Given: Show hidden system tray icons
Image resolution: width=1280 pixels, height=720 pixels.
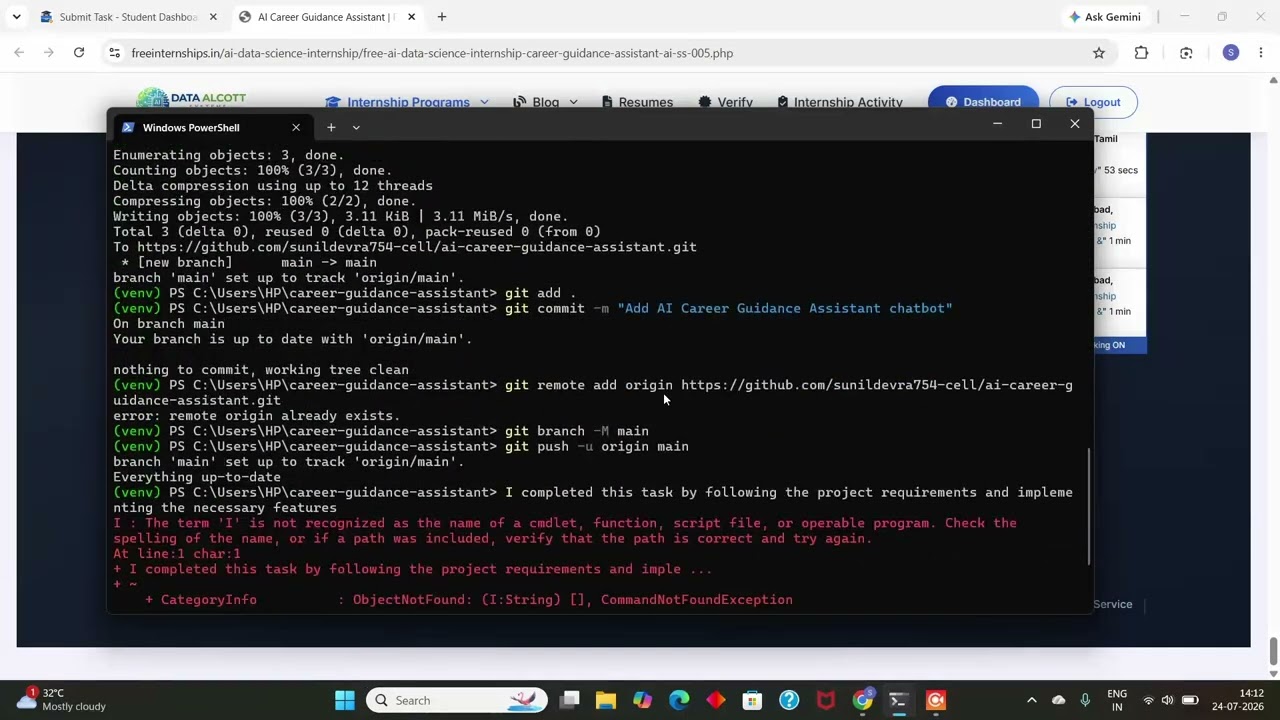Looking at the screenshot, I should coord(1032,700).
